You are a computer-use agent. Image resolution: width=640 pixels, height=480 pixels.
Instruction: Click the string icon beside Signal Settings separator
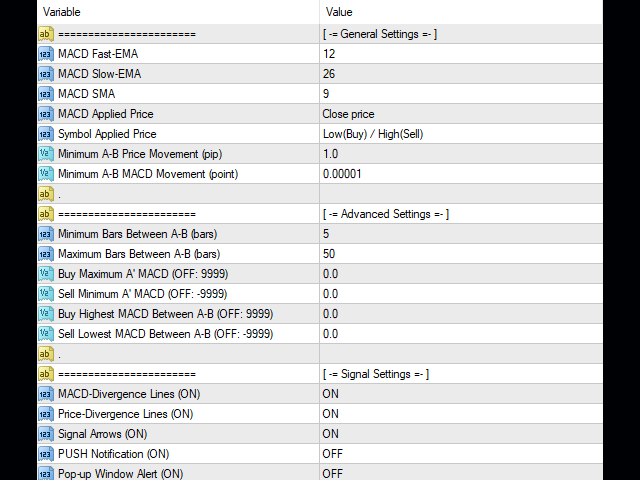[x=46, y=374]
